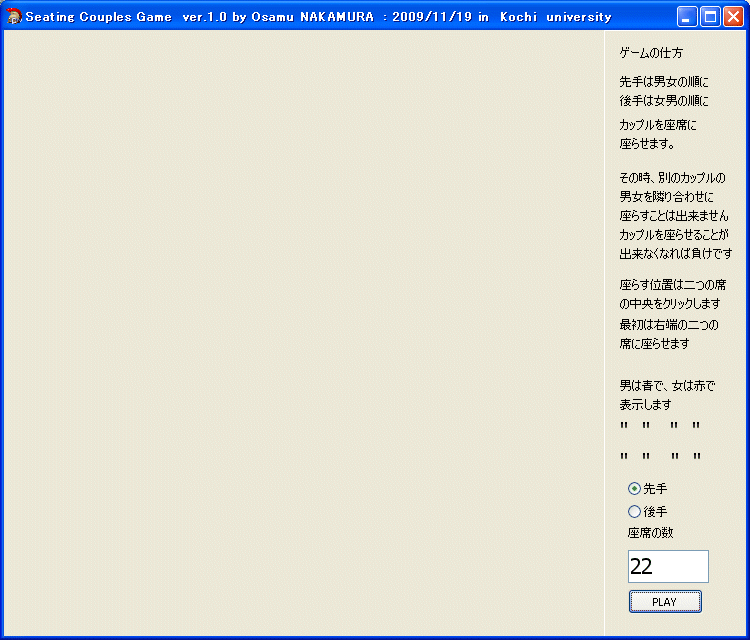Viewport: 750px width, 640px height.
Task: Click the text 最初は右端の二つの
Action: (669, 325)
